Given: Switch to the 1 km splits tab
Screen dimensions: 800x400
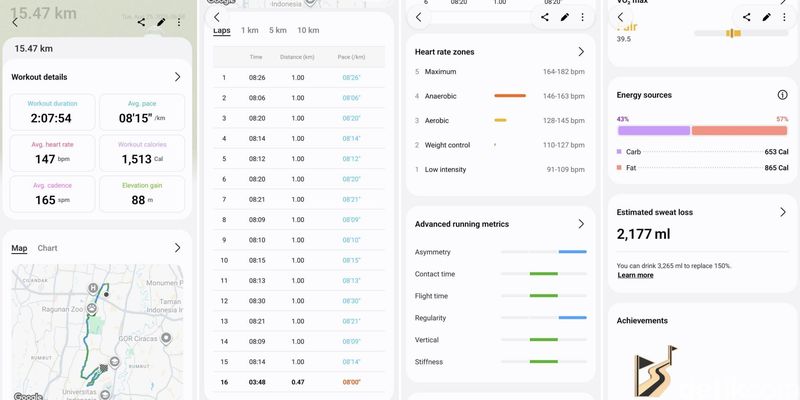Looking at the screenshot, I should [249, 30].
